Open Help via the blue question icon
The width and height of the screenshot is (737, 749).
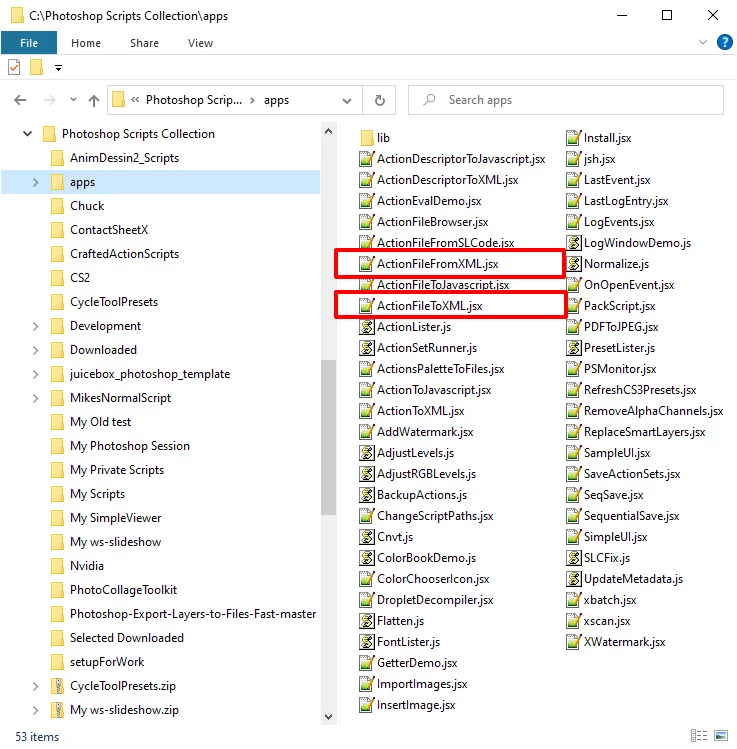[725, 42]
